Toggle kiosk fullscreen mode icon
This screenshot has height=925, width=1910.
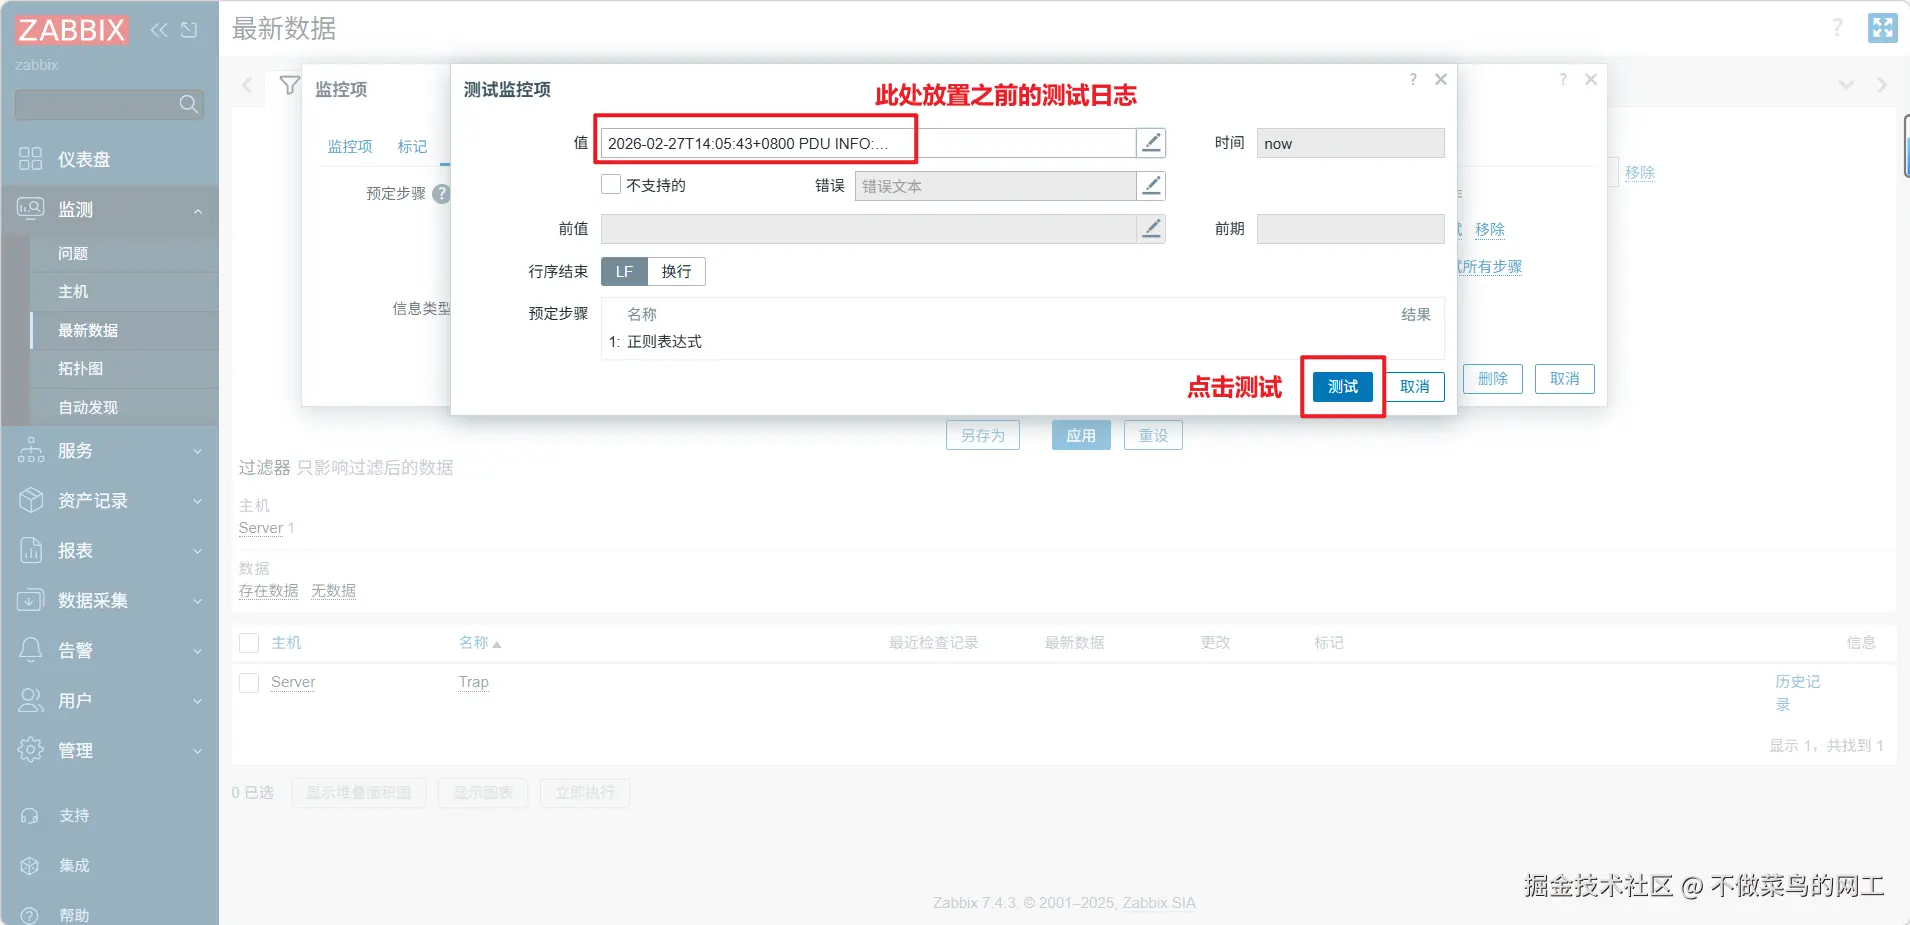(x=1883, y=28)
